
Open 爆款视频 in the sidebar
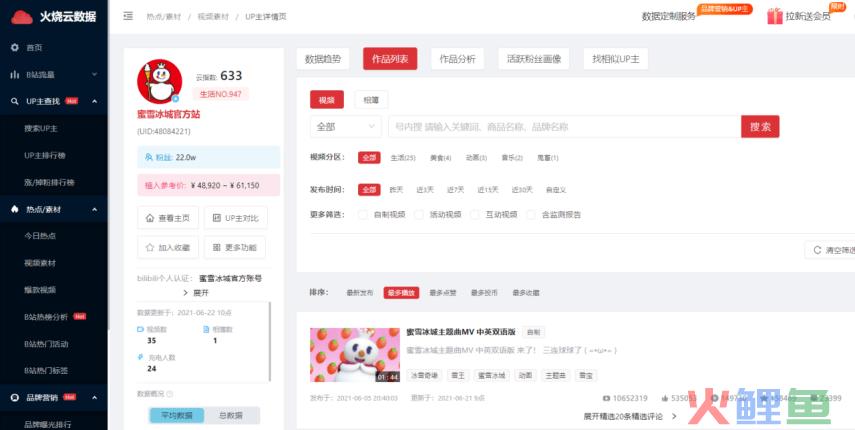click(40, 290)
